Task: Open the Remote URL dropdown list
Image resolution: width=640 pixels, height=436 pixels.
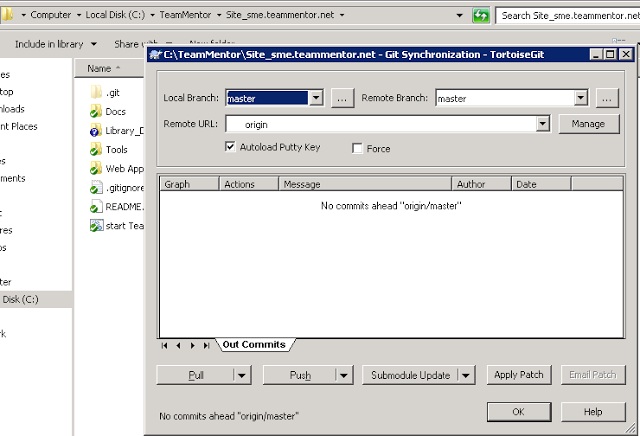Action: pos(543,124)
